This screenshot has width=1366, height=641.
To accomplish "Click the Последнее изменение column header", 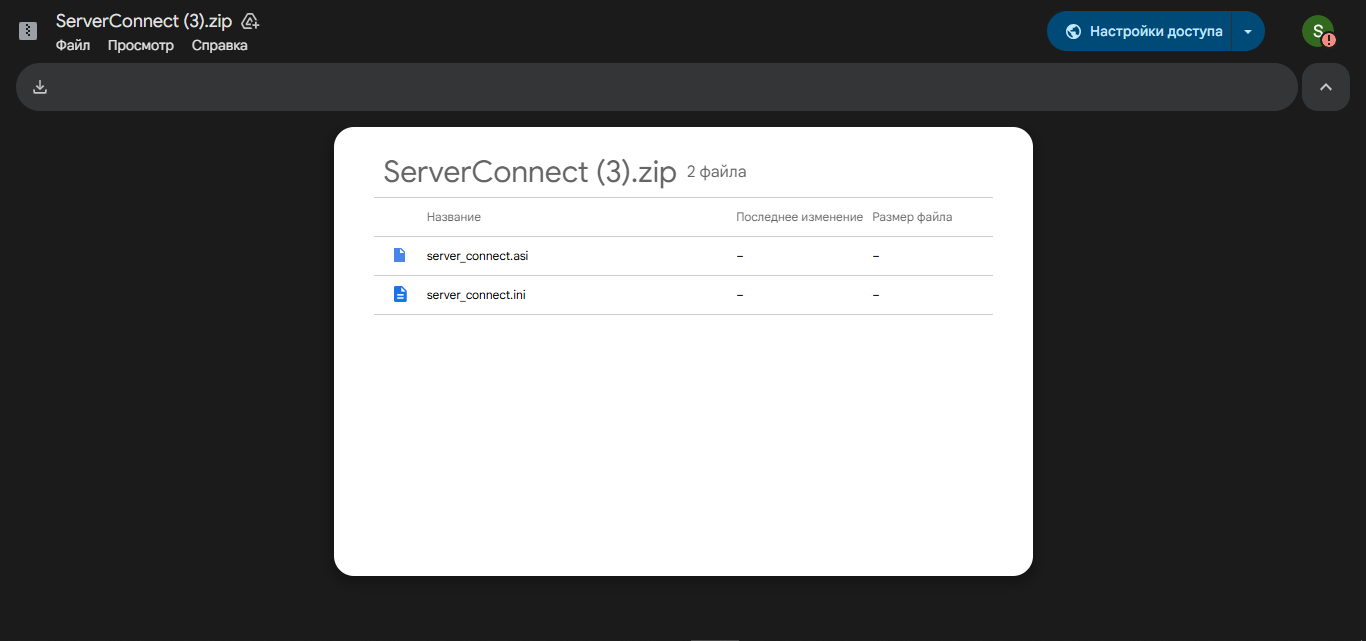I will (x=799, y=217).
